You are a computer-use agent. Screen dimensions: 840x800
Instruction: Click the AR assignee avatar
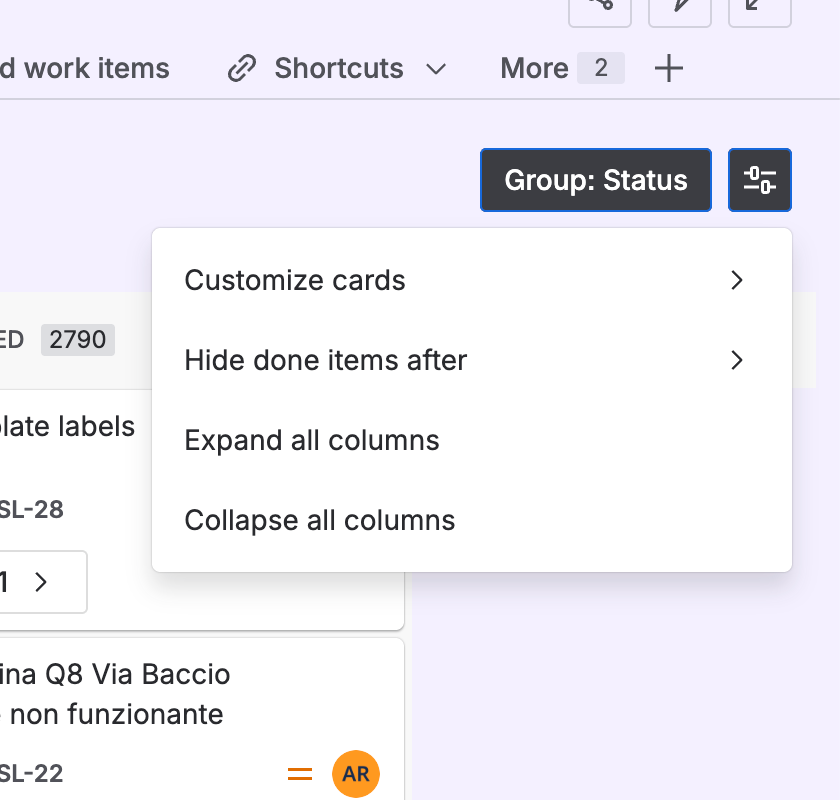pyautogui.click(x=356, y=774)
